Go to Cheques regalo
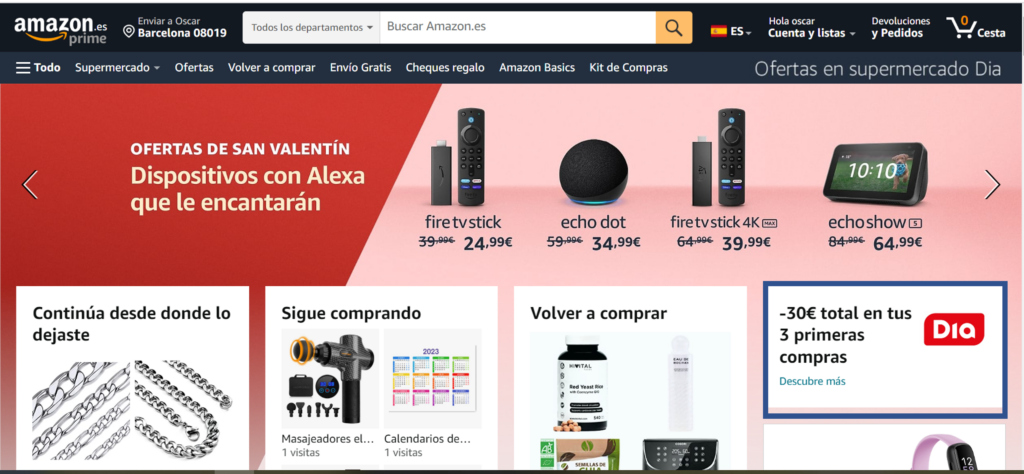Viewport: 1024px width, 474px height. click(x=445, y=67)
